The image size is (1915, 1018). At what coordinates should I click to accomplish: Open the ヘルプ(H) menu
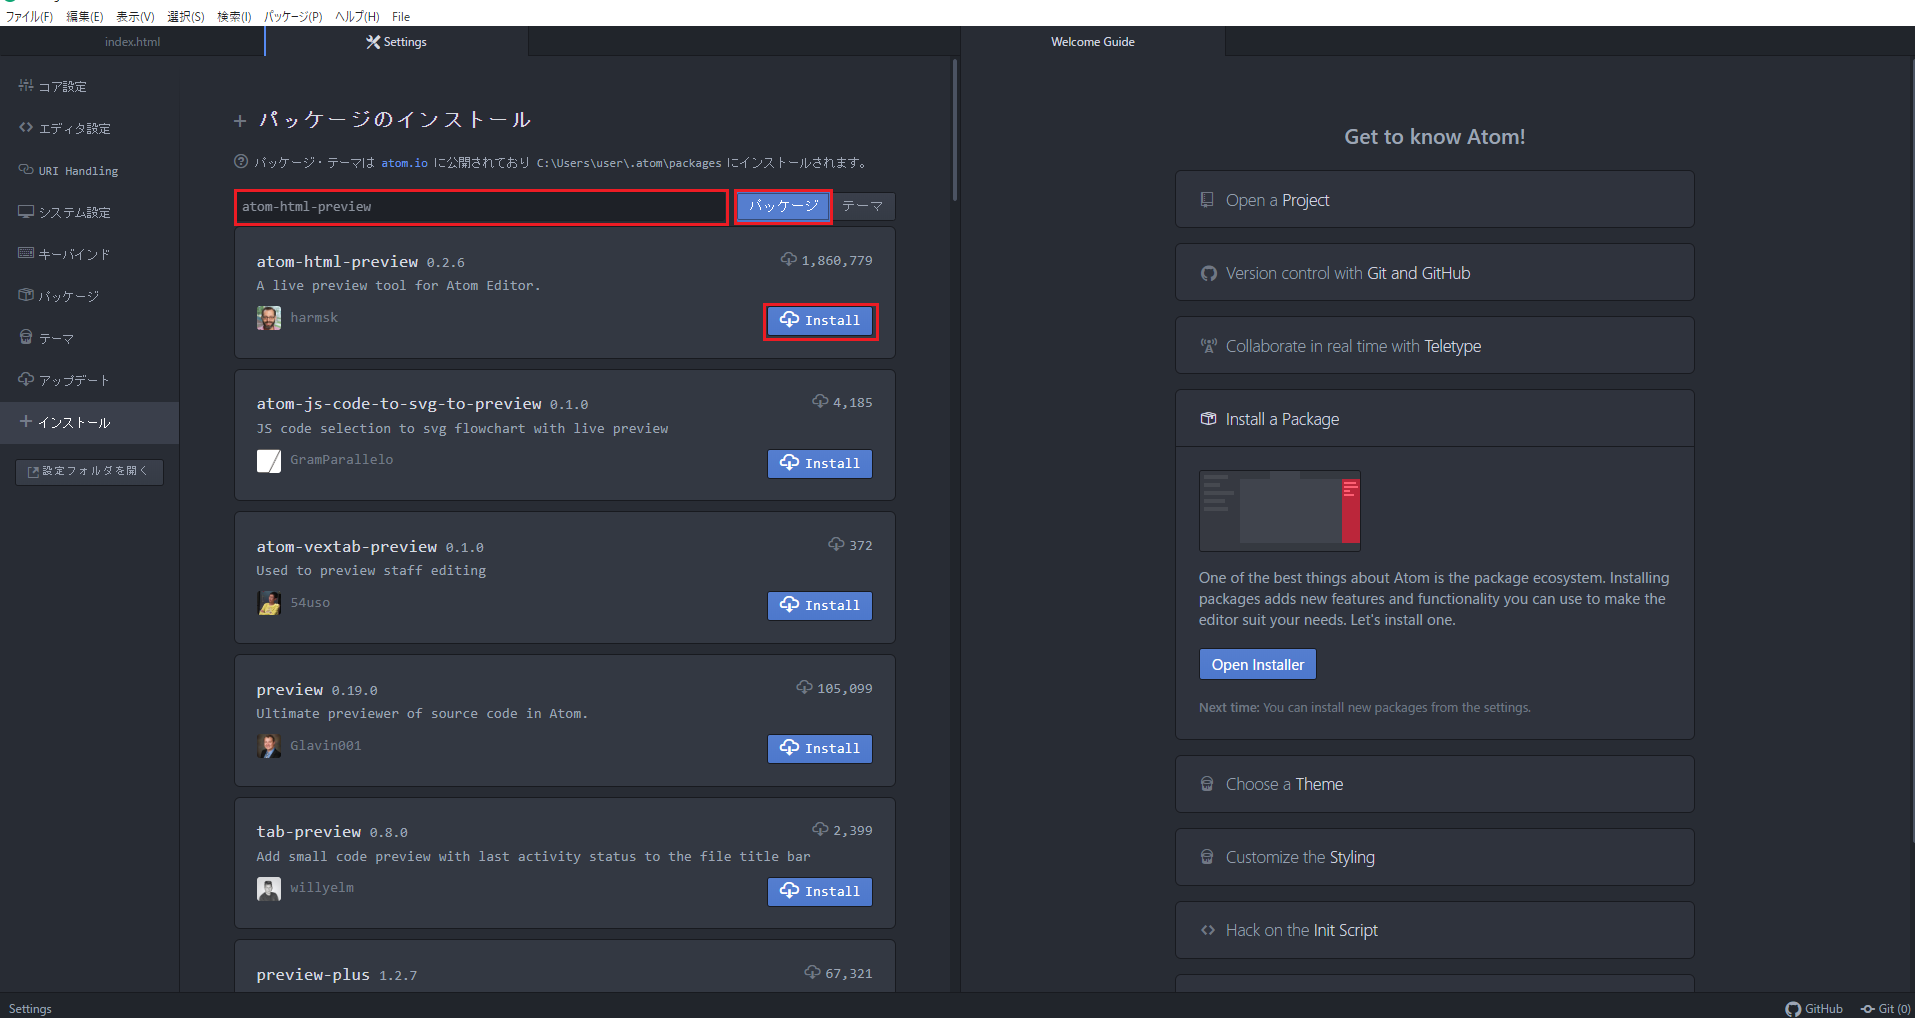click(x=357, y=16)
